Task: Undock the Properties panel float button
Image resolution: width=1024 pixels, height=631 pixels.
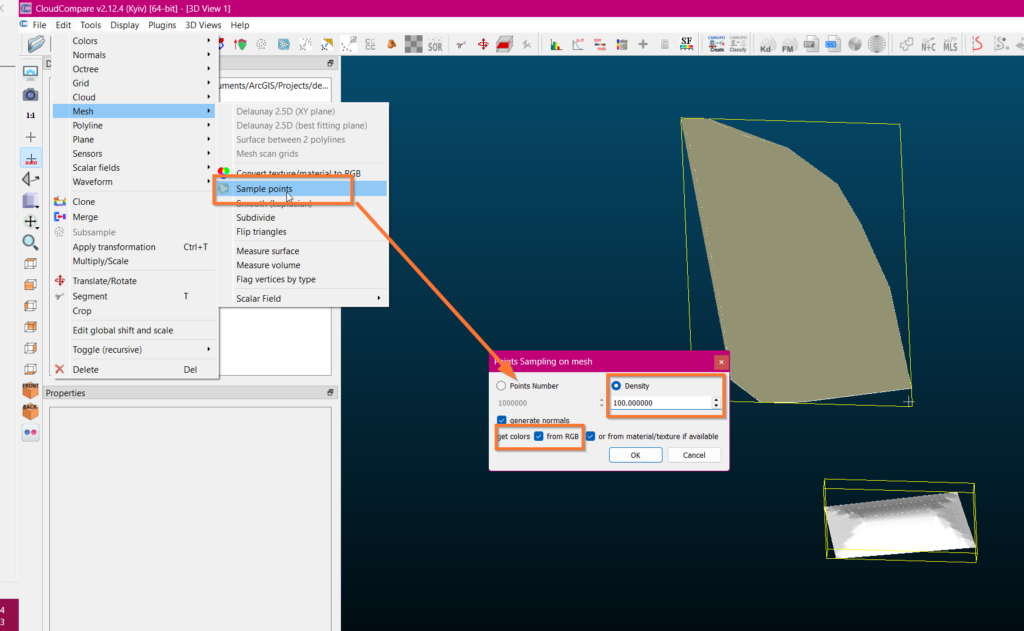Action: [330, 393]
